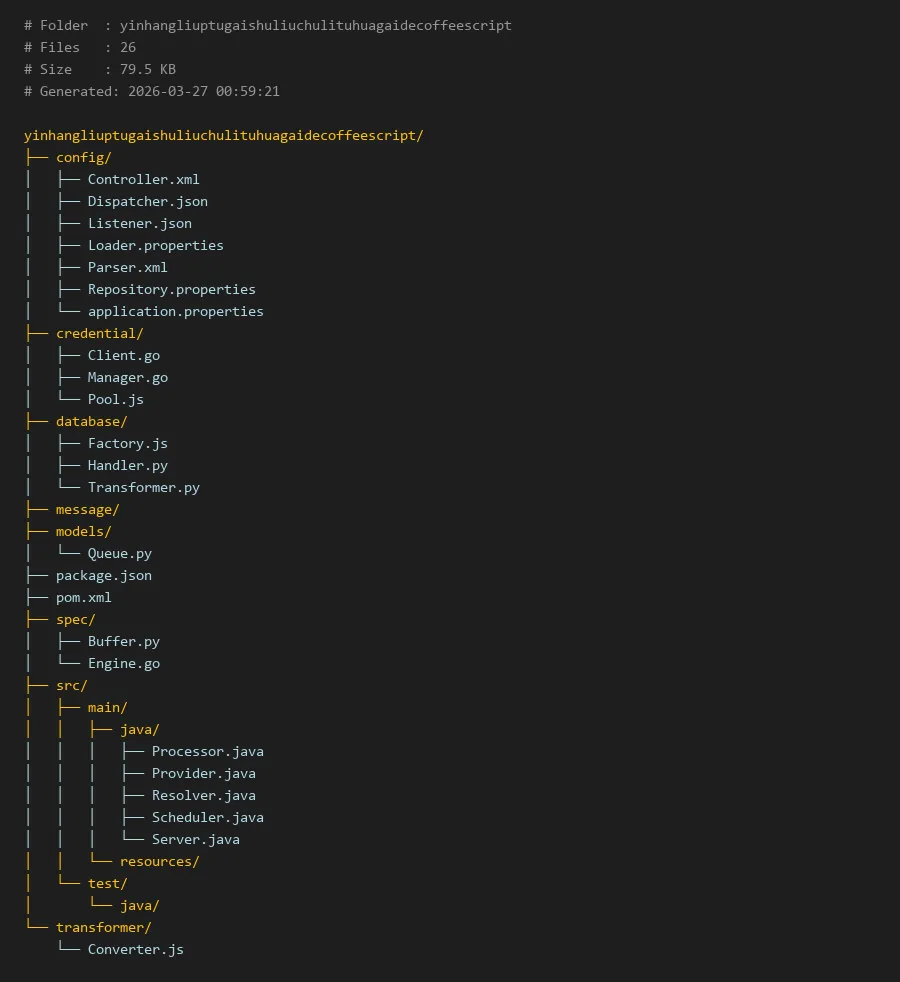Viewport: 900px width, 982px height.
Task: Click the config/ folder entry
Action: coord(83,157)
